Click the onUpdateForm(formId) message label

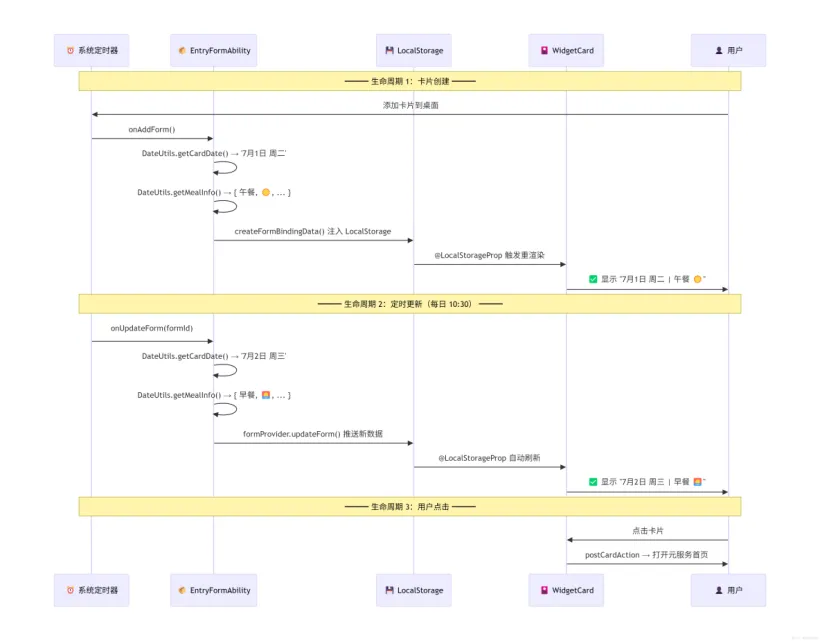(x=152, y=328)
